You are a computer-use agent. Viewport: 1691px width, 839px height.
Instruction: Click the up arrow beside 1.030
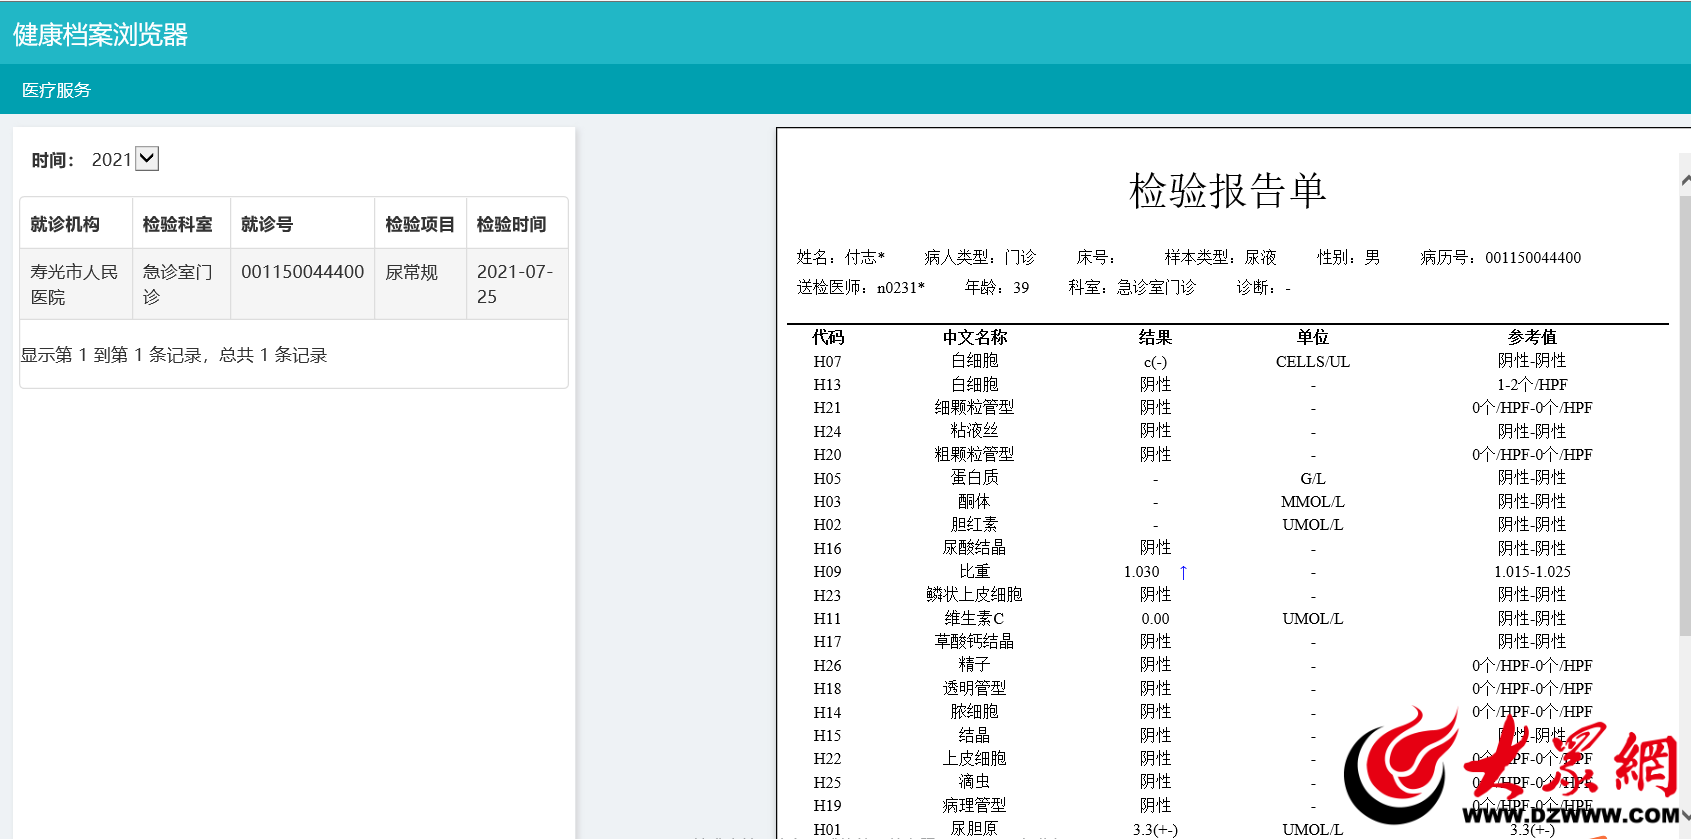[1183, 572]
